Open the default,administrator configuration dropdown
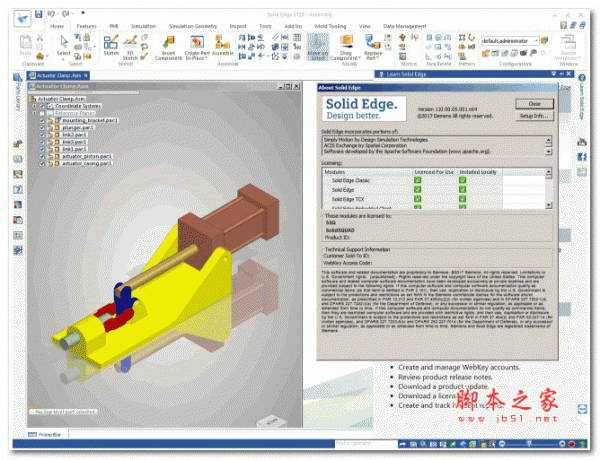The image size is (600, 460). 536,41
